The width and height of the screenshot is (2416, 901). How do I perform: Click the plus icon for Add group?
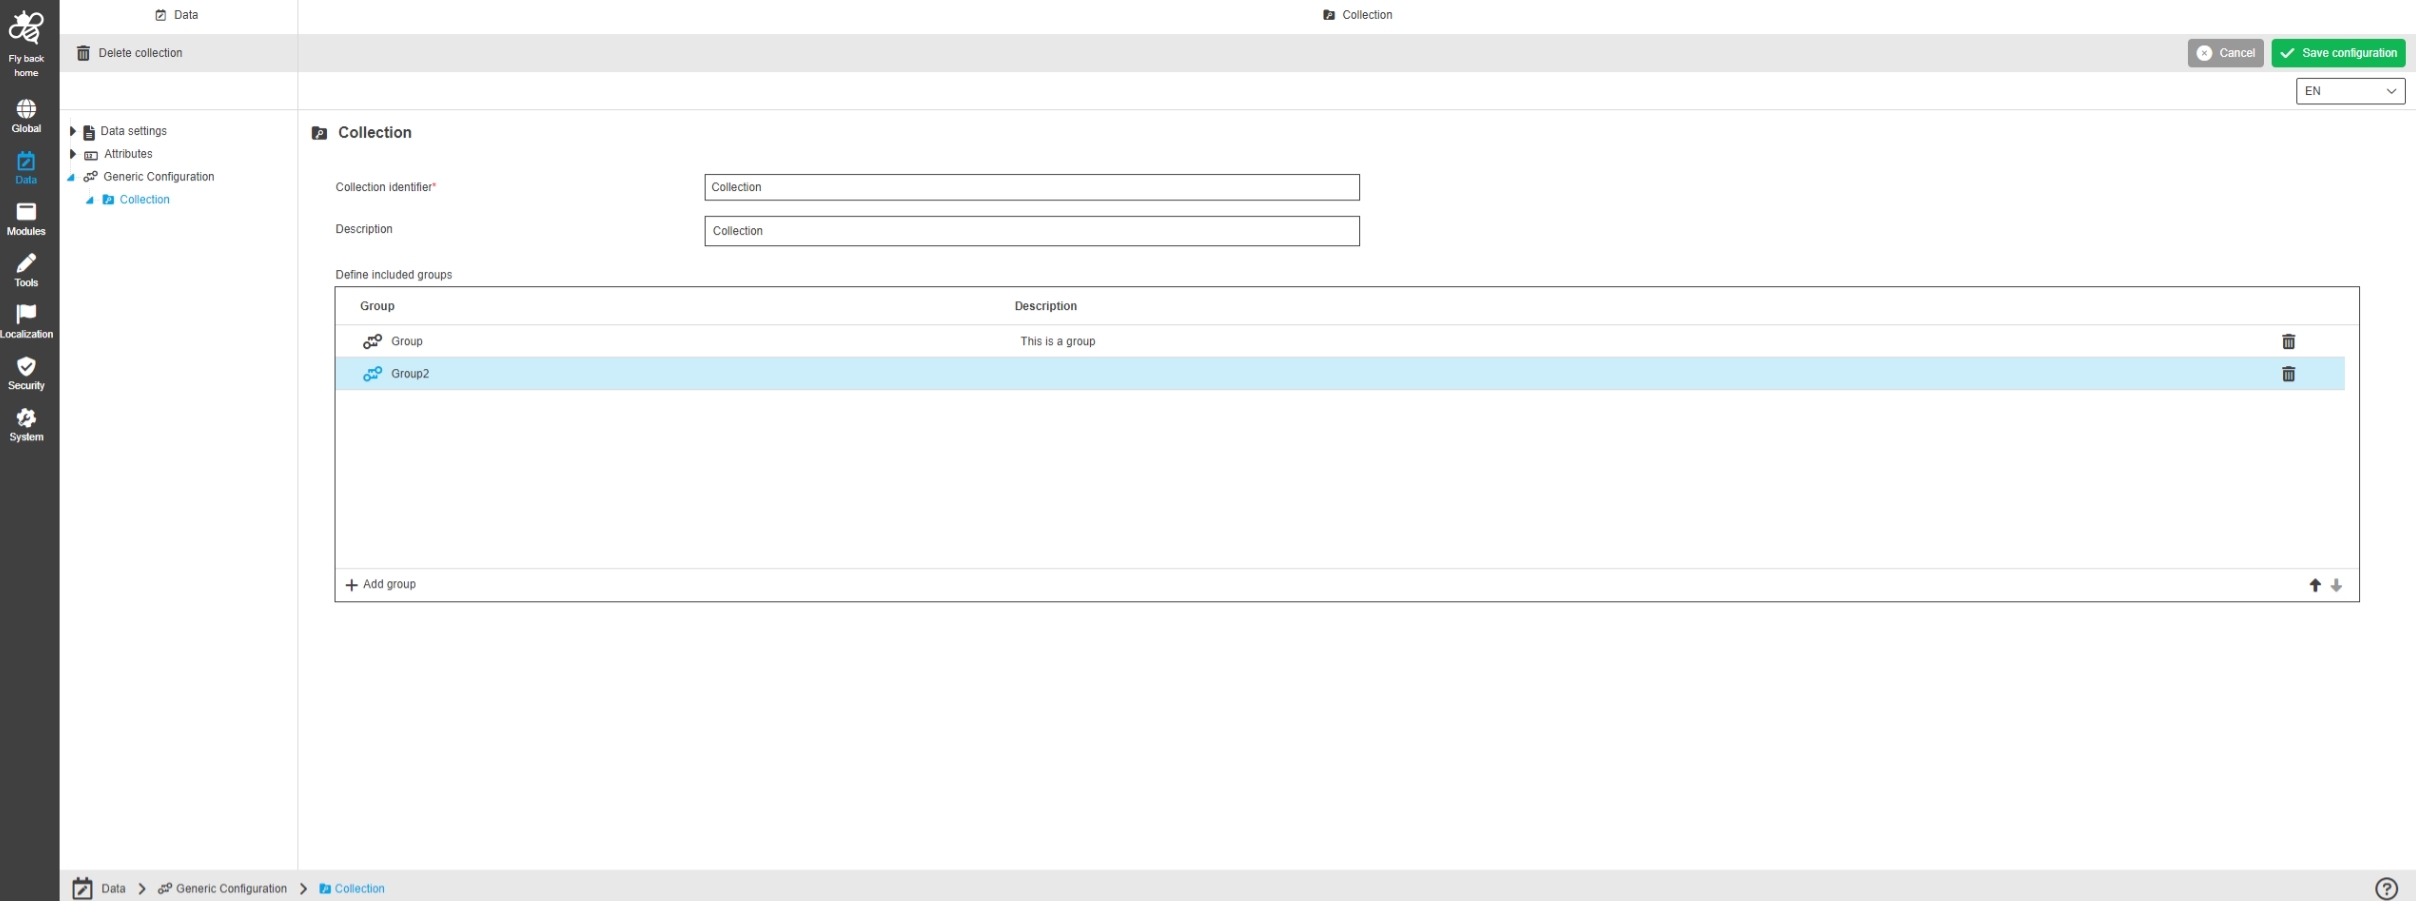[351, 585]
